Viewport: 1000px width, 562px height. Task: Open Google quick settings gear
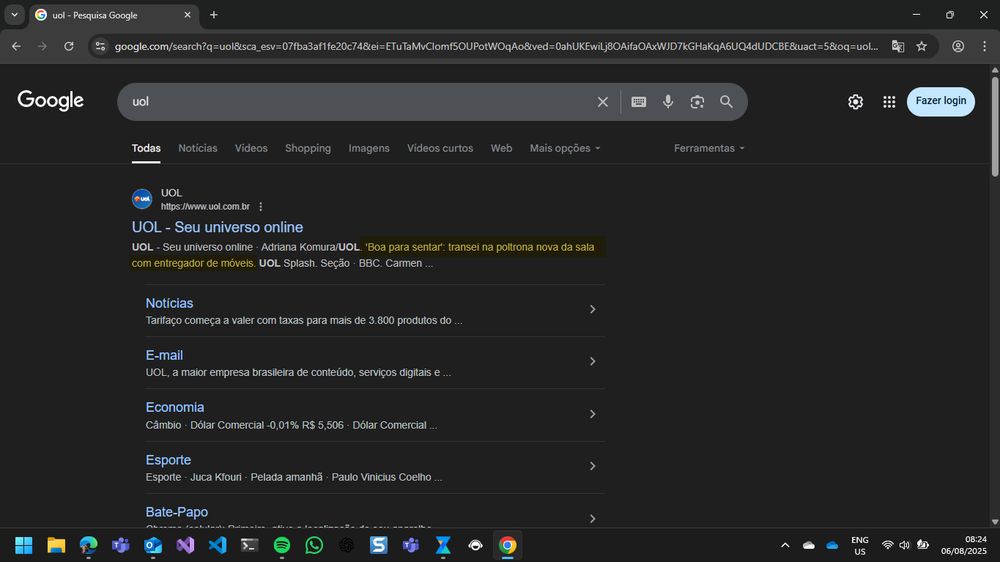coord(855,101)
